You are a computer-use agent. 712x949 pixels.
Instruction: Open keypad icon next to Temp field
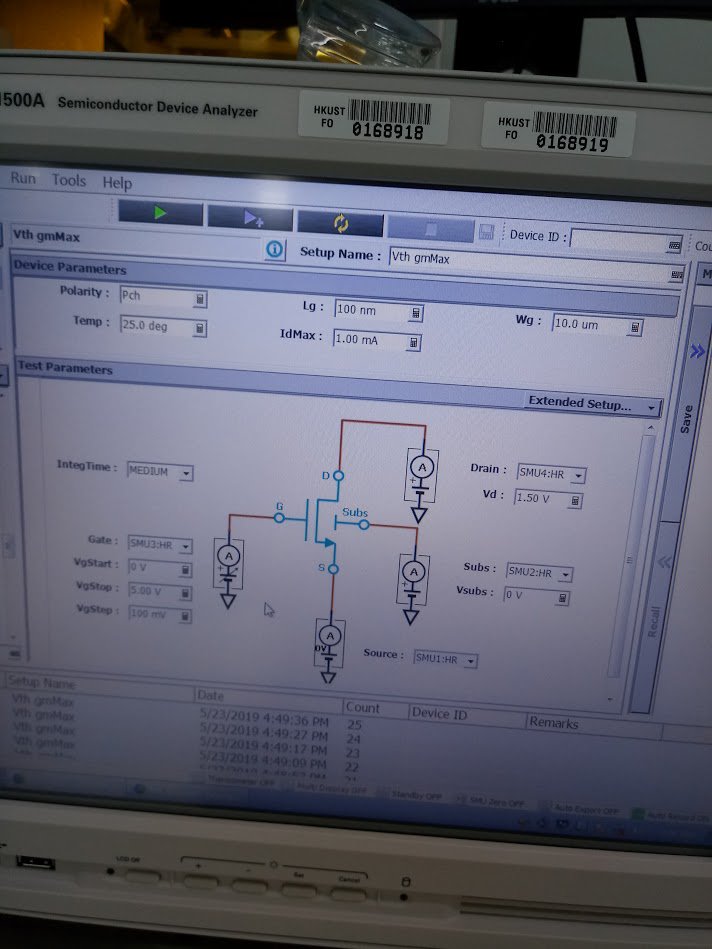tap(200, 328)
